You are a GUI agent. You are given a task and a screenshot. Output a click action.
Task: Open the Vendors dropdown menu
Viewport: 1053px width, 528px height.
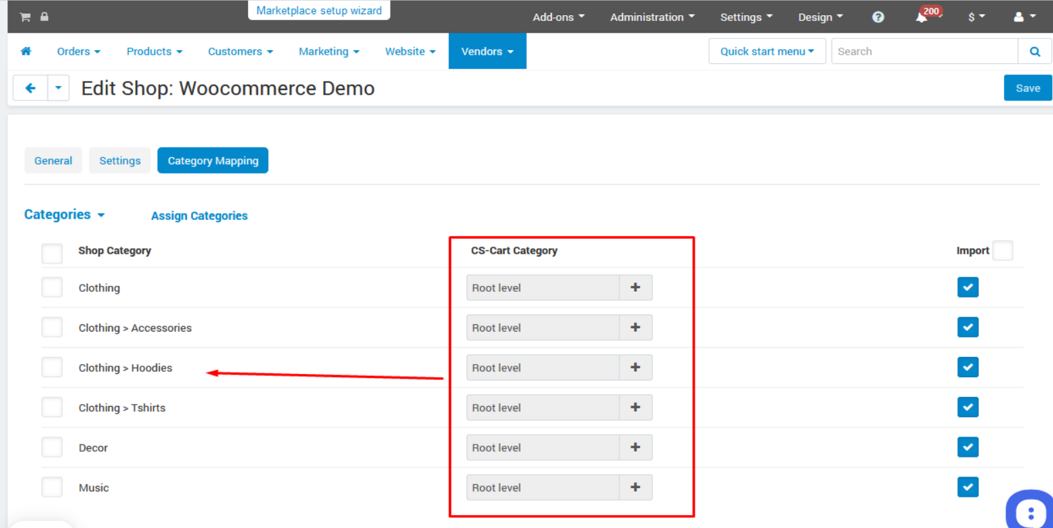coord(487,51)
